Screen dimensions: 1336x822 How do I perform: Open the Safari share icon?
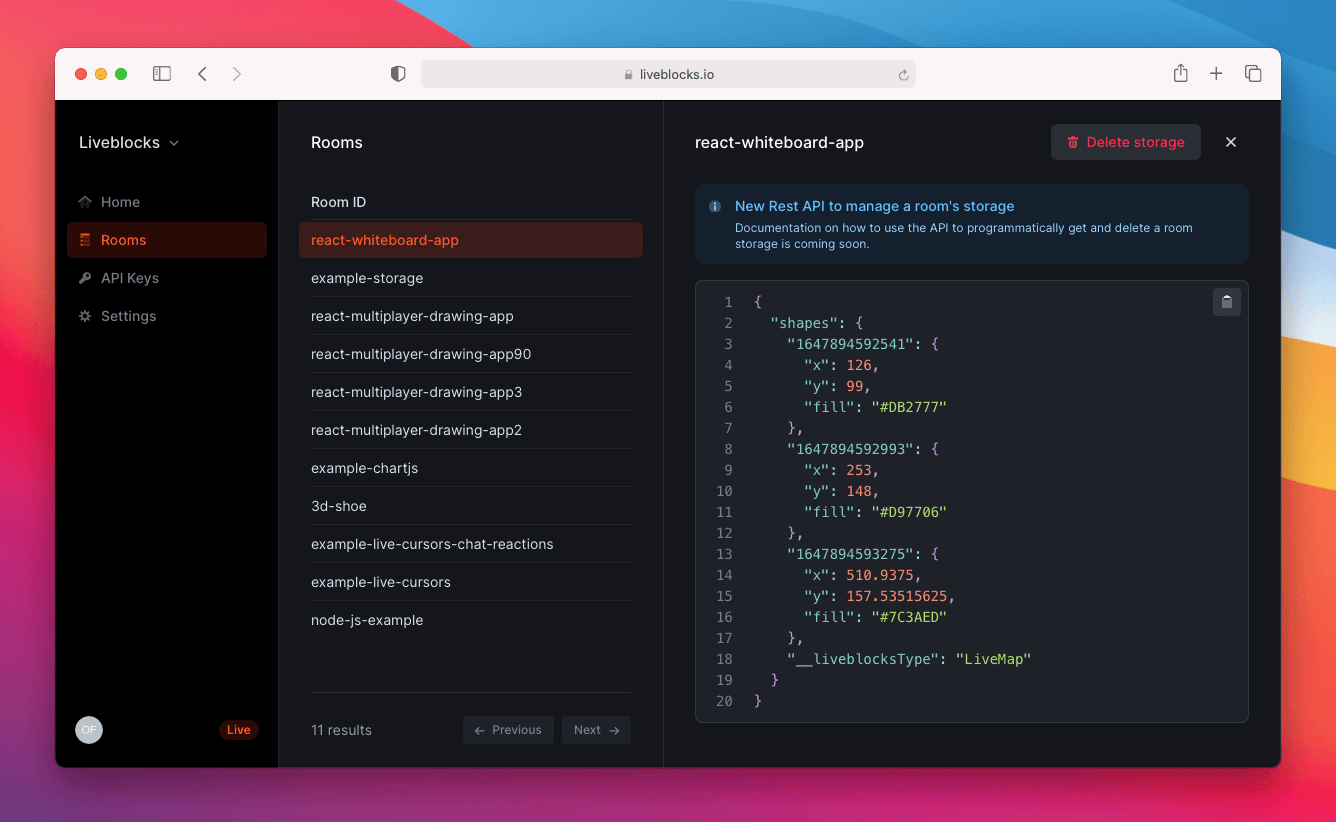(1180, 73)
